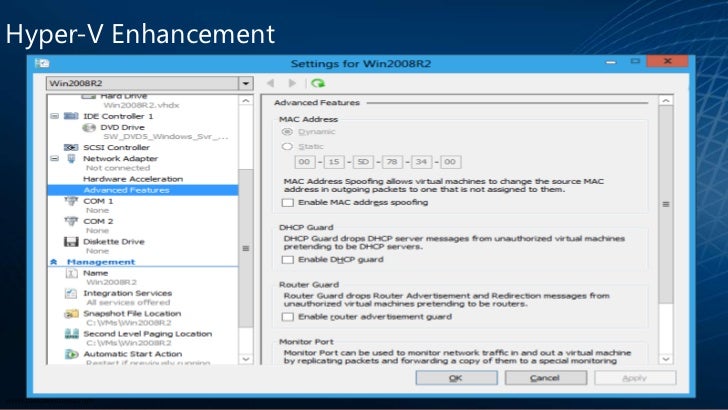Select the Static MAC address radio button

pyautogui.click(x=287, y=147)
